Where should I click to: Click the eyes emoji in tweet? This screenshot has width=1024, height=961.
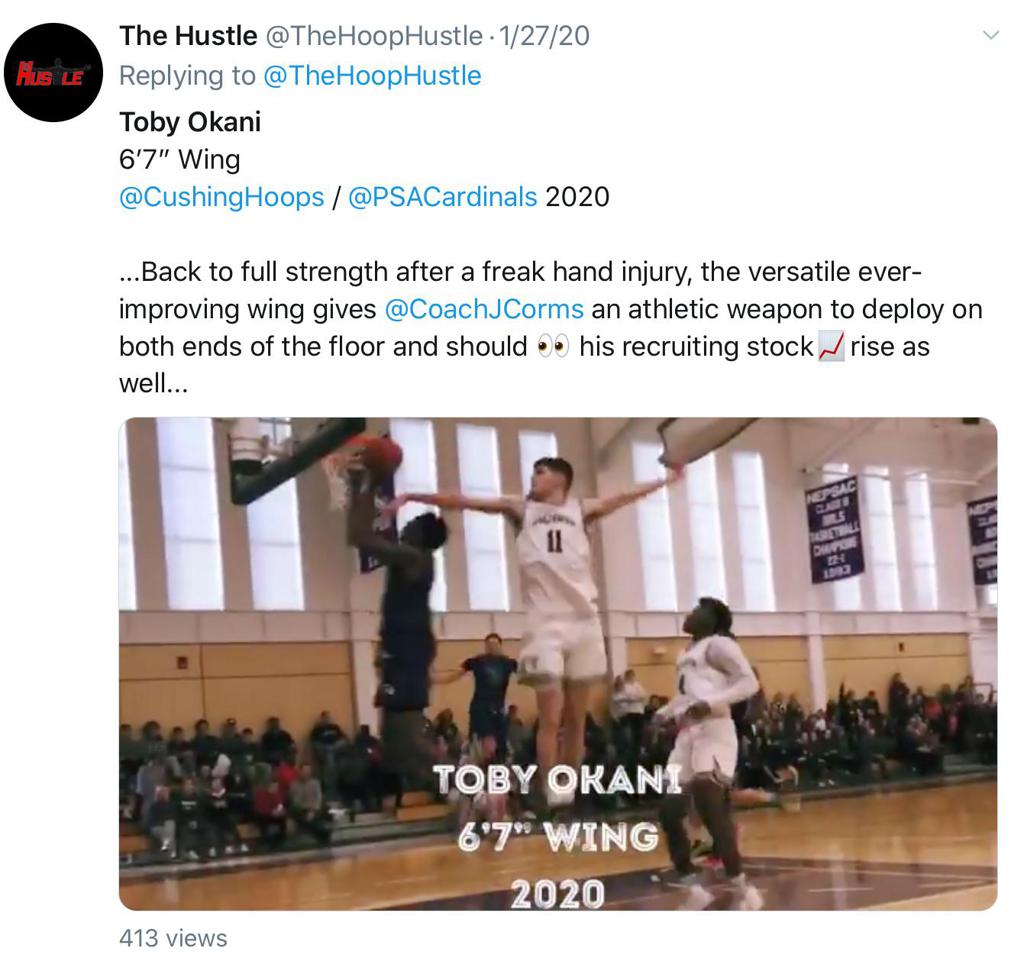click(553, 347)
